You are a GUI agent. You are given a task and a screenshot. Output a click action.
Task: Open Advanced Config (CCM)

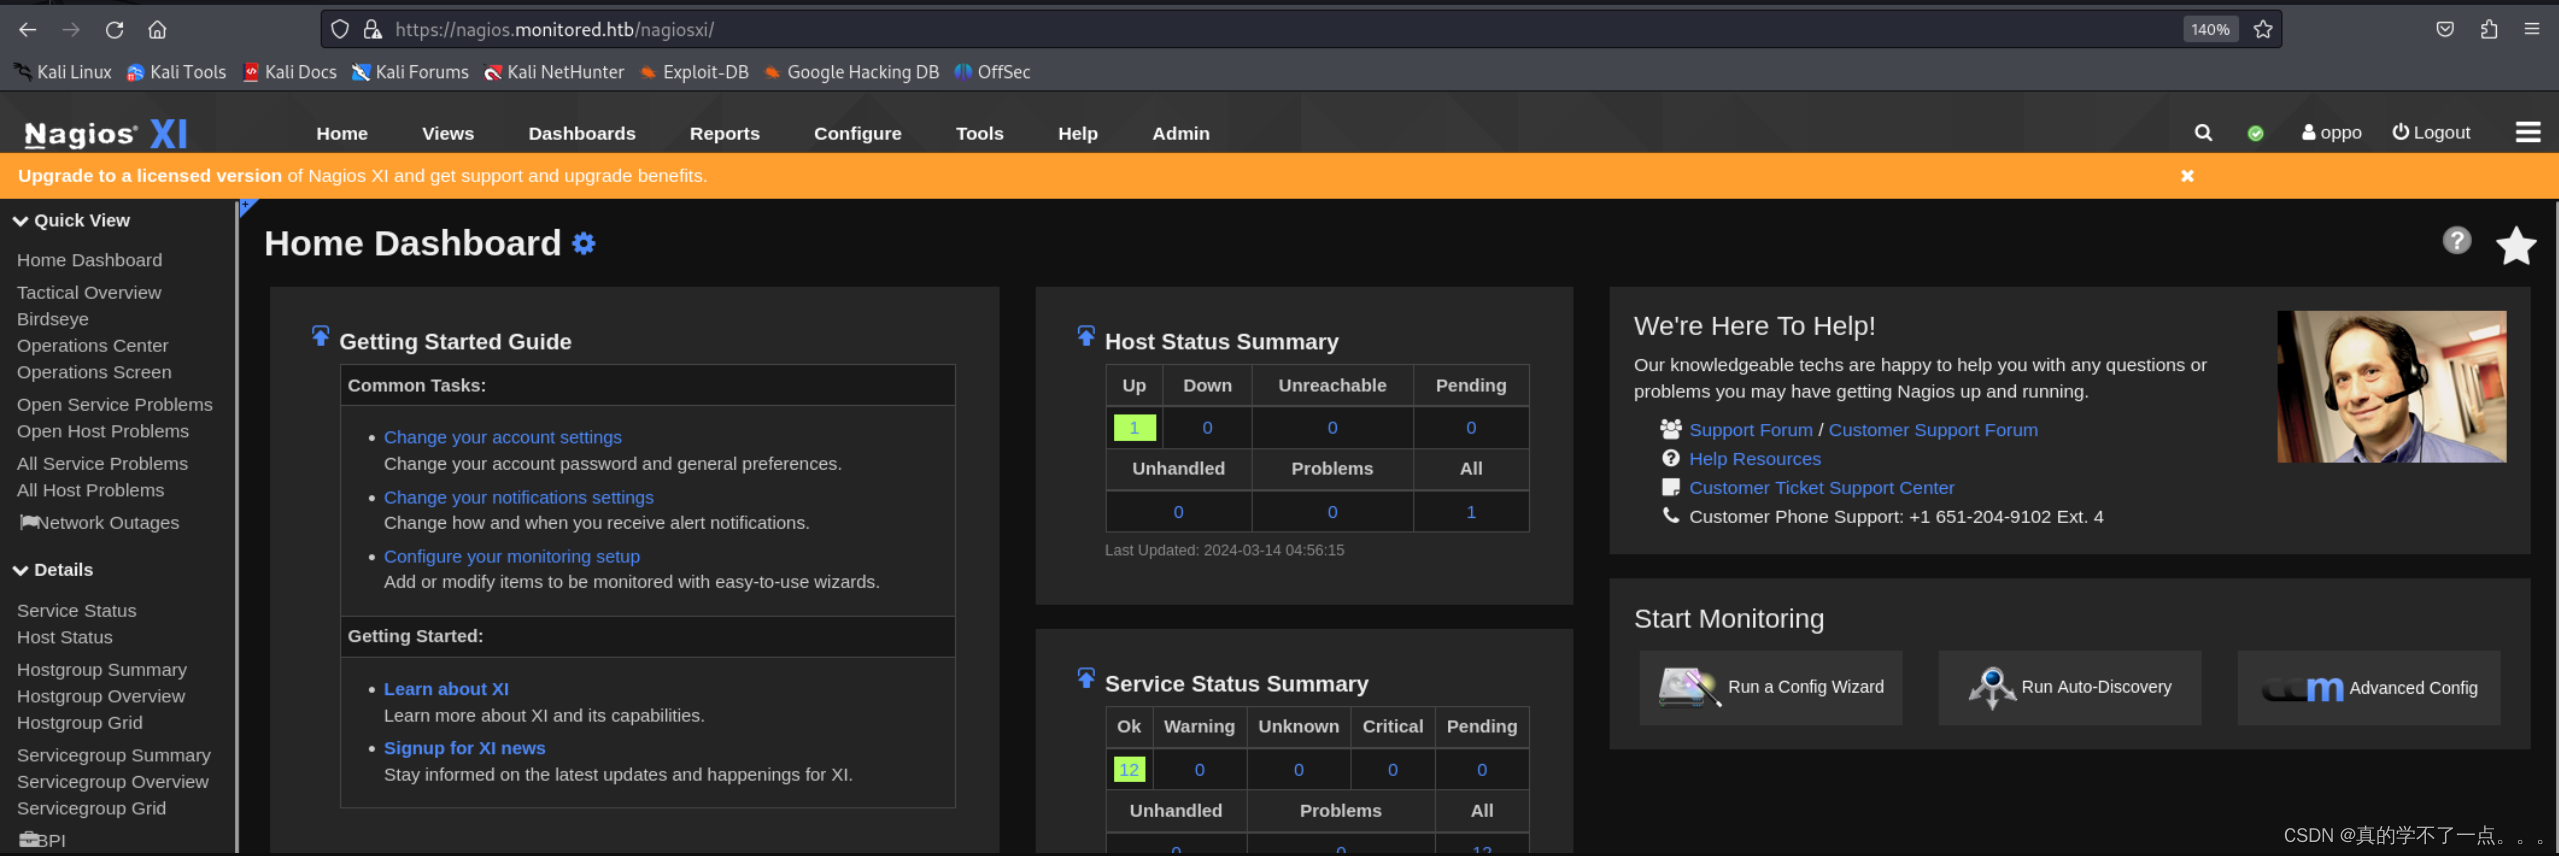click(2369, 687)
